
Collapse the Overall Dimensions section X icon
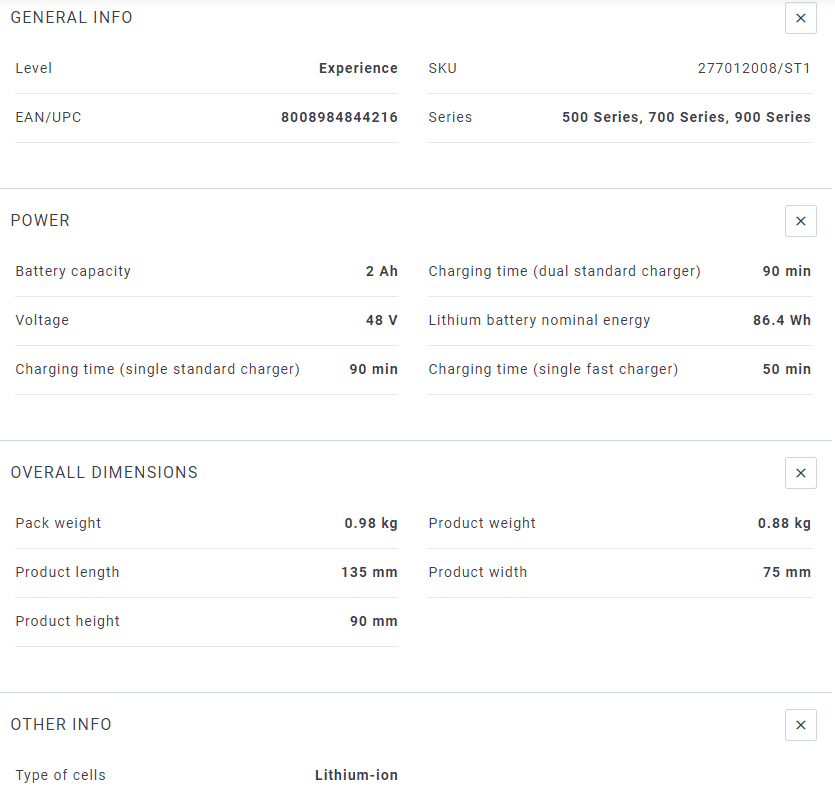point(800,473)
